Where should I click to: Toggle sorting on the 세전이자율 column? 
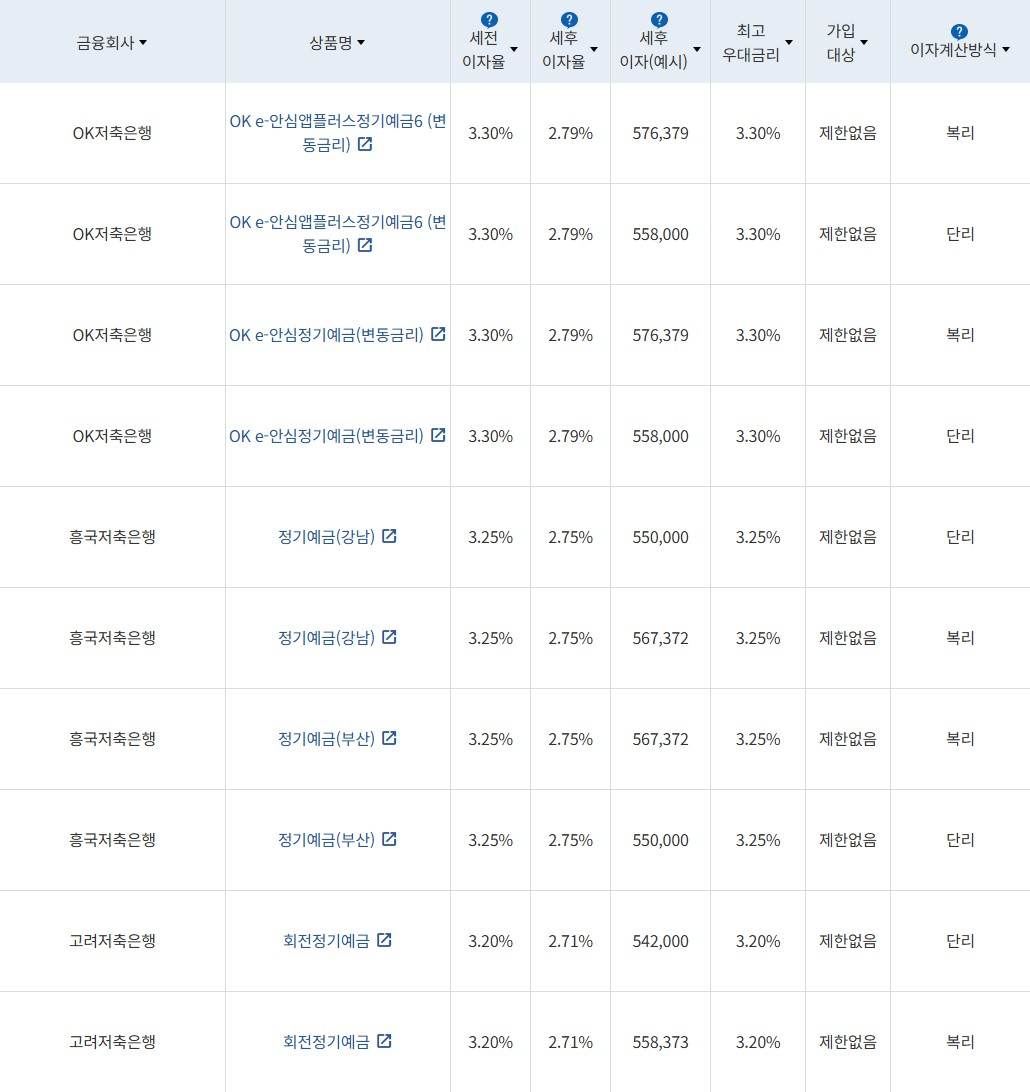pos(514,48)
